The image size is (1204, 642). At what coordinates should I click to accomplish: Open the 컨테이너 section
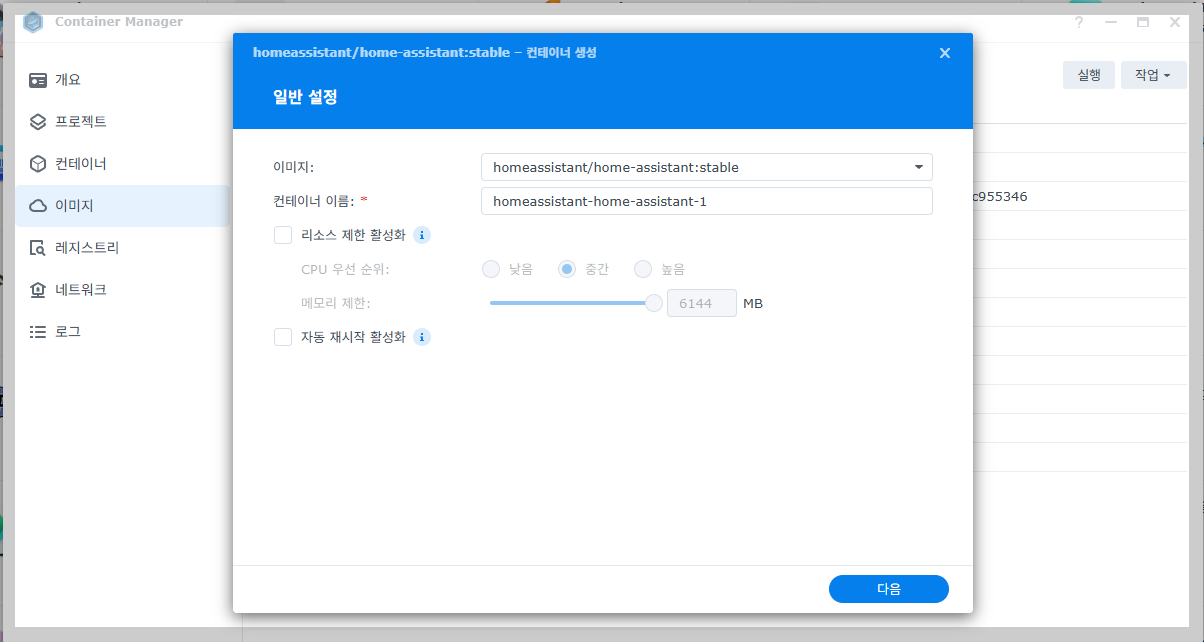pos(122,164)
